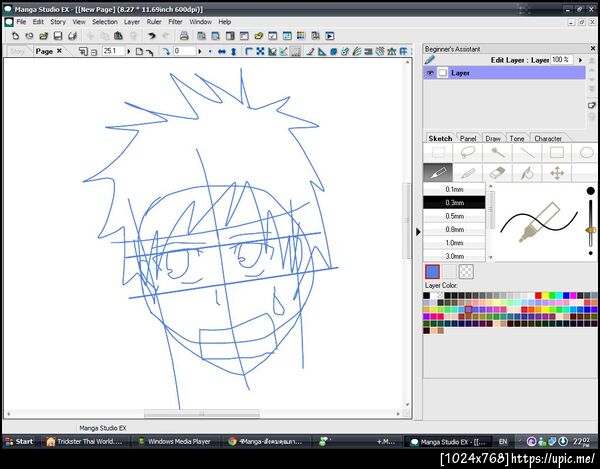Open the Windows Start button

[20, 441]
